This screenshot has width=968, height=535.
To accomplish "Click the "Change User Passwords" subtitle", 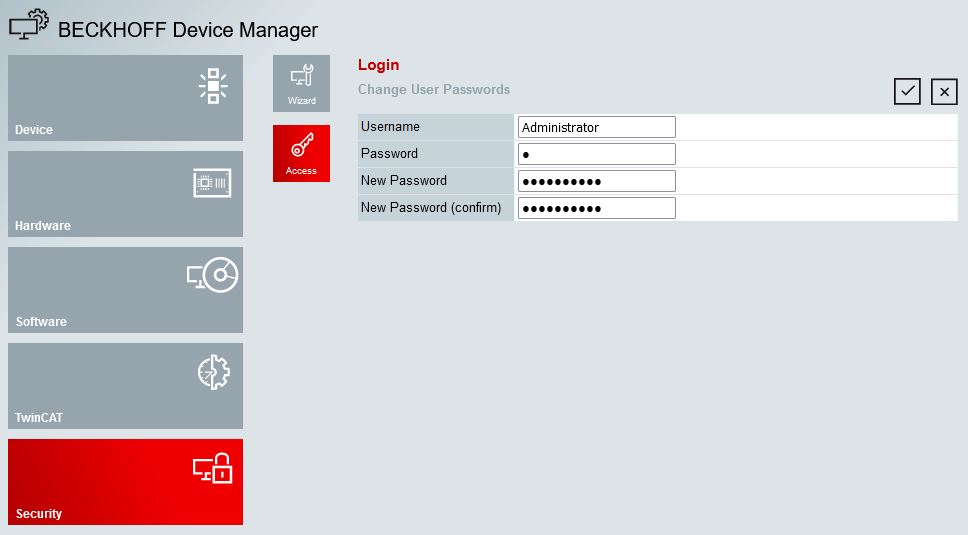I will (434, 89).
